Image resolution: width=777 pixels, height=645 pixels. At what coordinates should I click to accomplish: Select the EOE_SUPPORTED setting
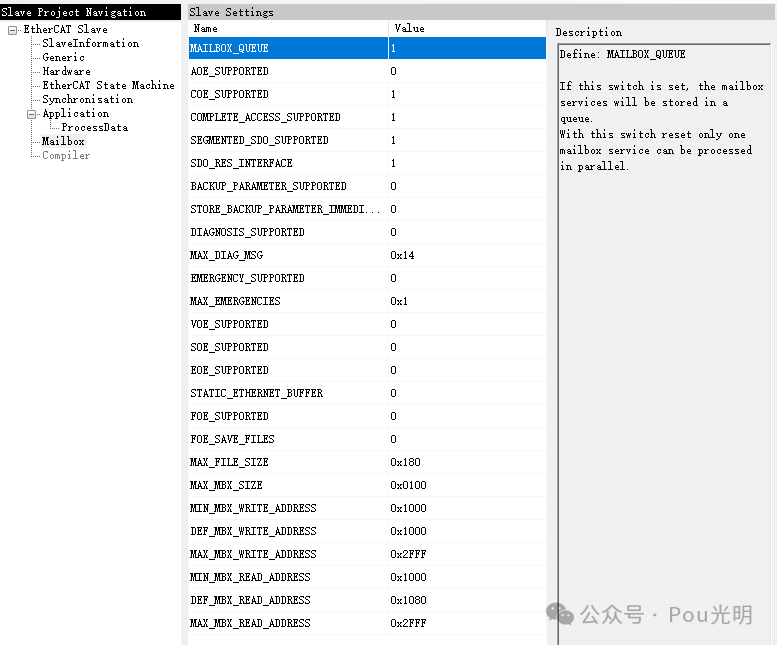coord(367,370)
